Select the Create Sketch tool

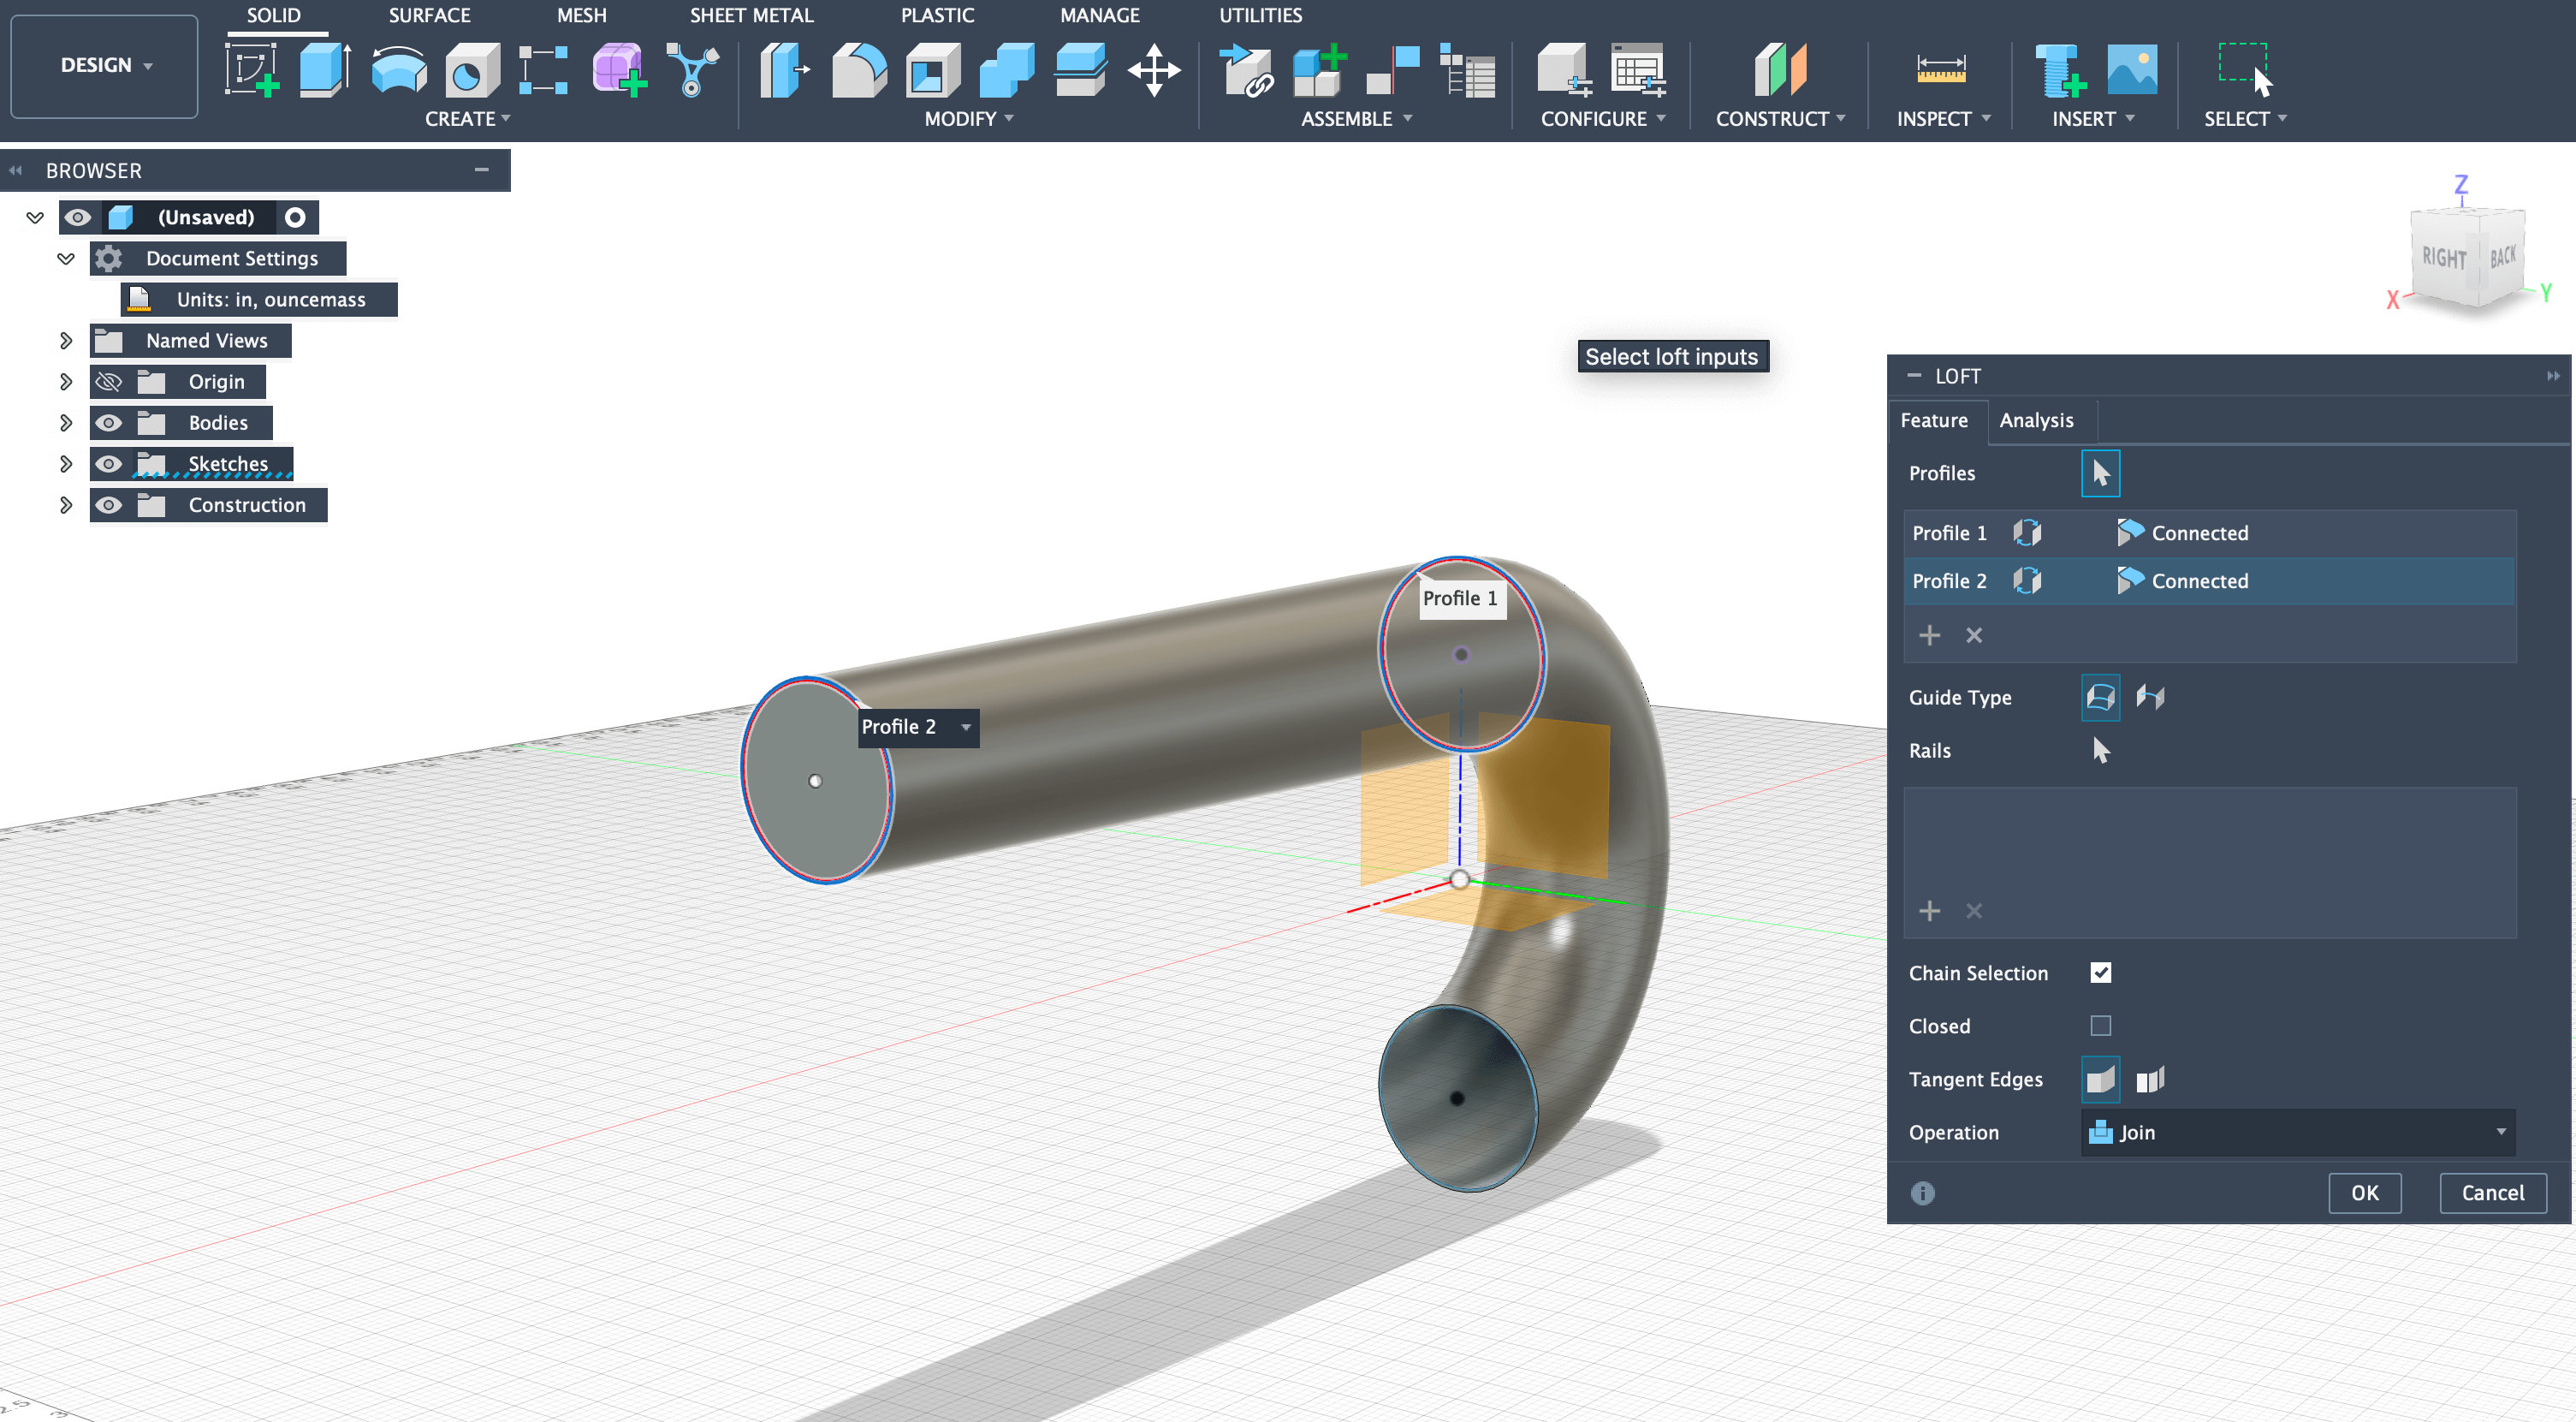coord(252,70)
